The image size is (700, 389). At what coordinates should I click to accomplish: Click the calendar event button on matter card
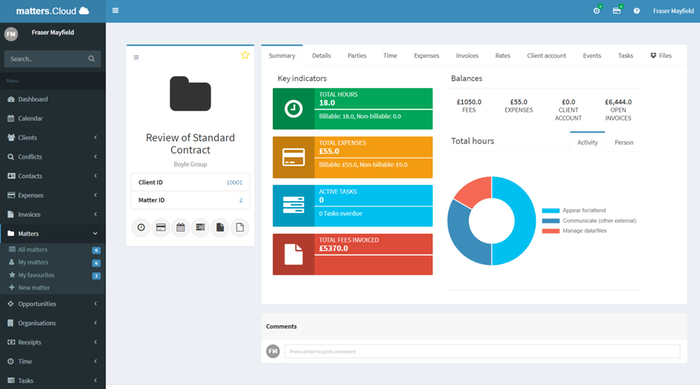tap(180, 227)
